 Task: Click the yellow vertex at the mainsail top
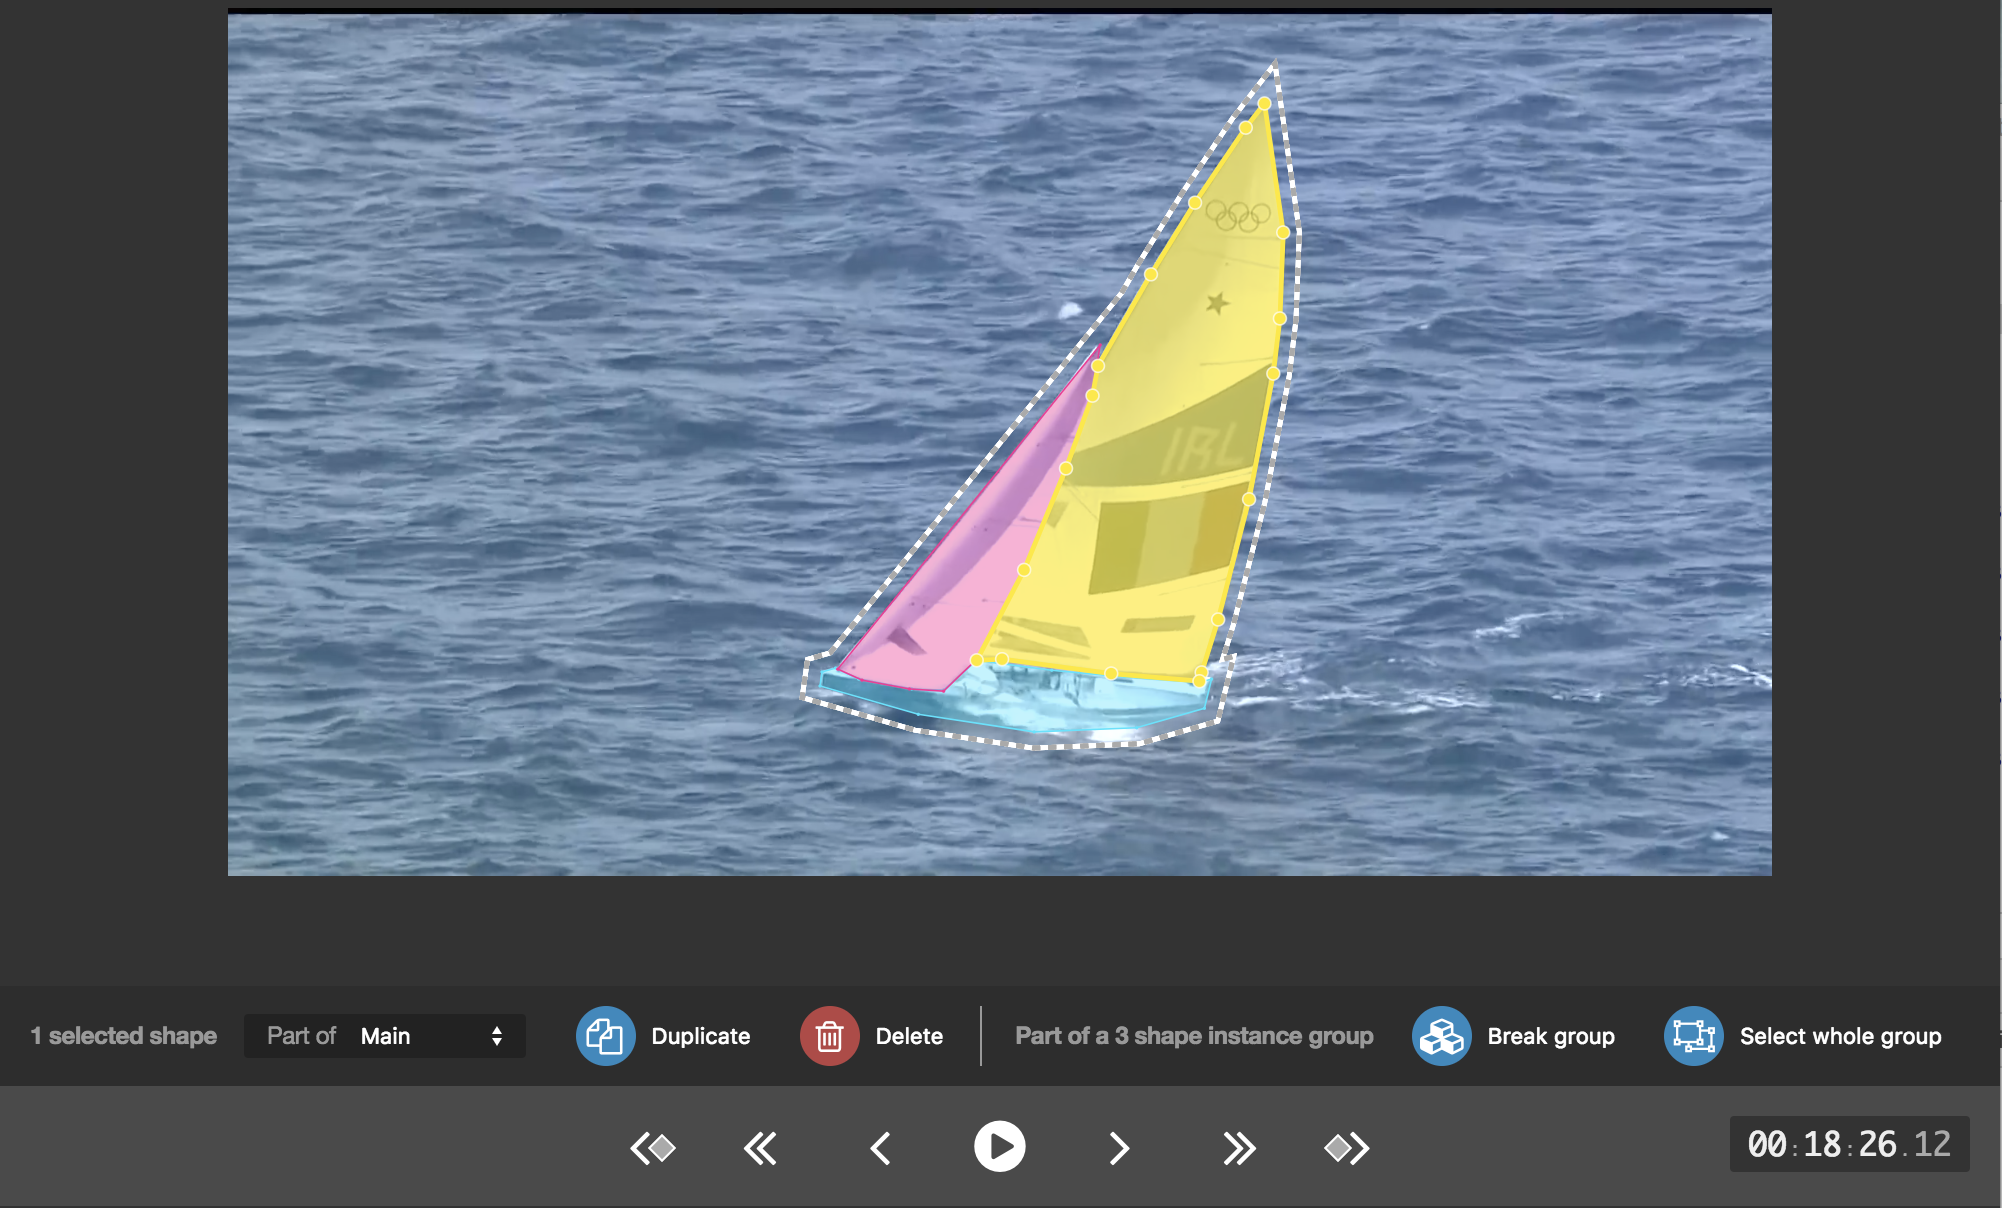[1265, 103]
